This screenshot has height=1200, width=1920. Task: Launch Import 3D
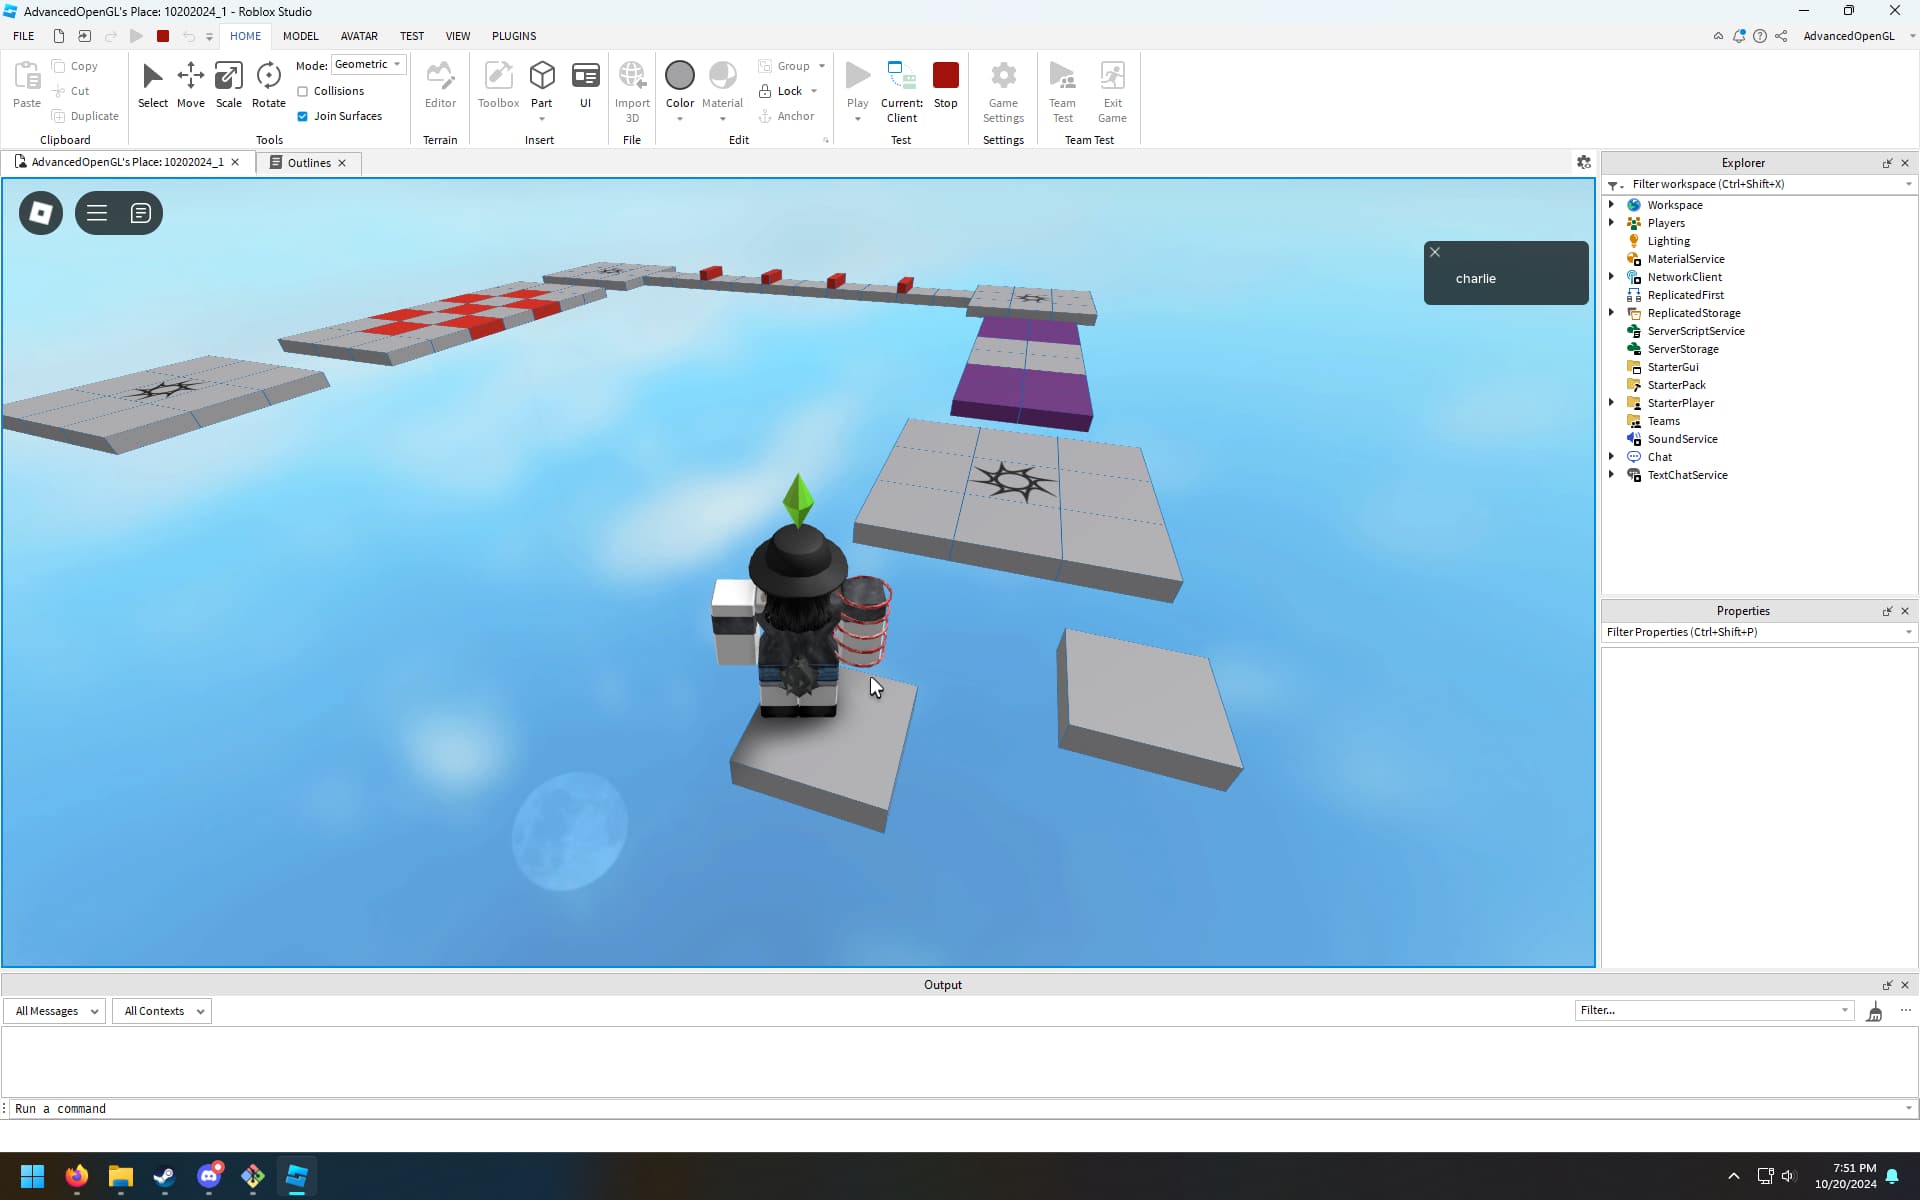[632, 85]
